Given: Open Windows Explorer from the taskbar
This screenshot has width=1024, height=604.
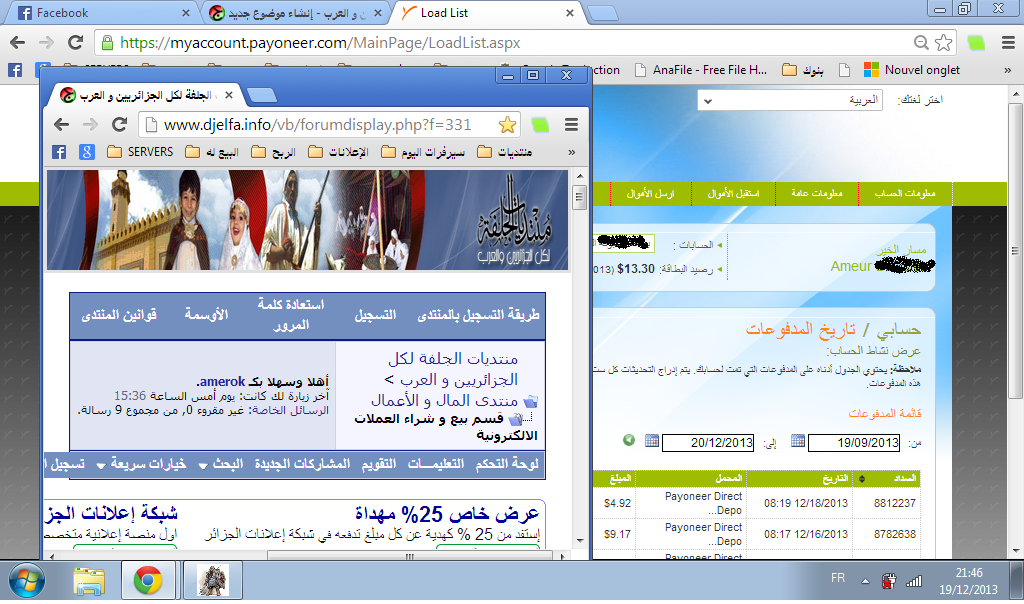Looking at the screenshot, I should (89, 580).
